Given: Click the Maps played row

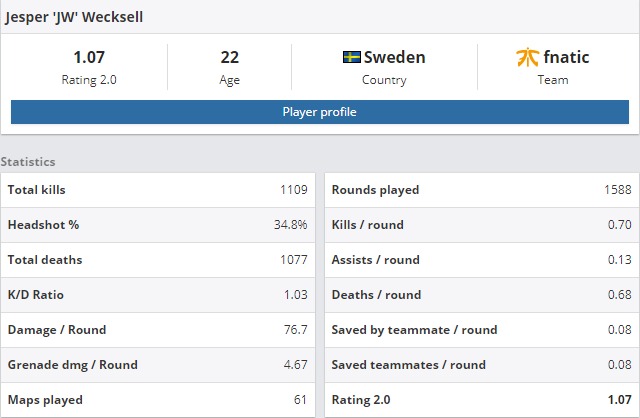Looking at the screenshot, I should [158, 400].
